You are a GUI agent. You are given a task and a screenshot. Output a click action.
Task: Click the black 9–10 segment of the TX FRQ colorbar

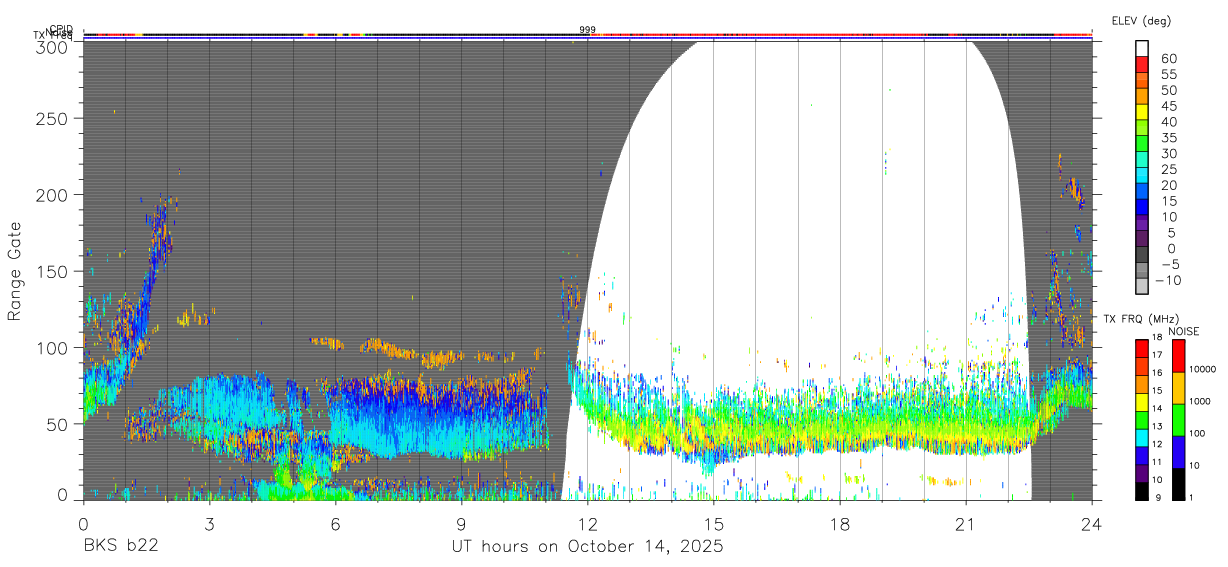(1143, 491)
